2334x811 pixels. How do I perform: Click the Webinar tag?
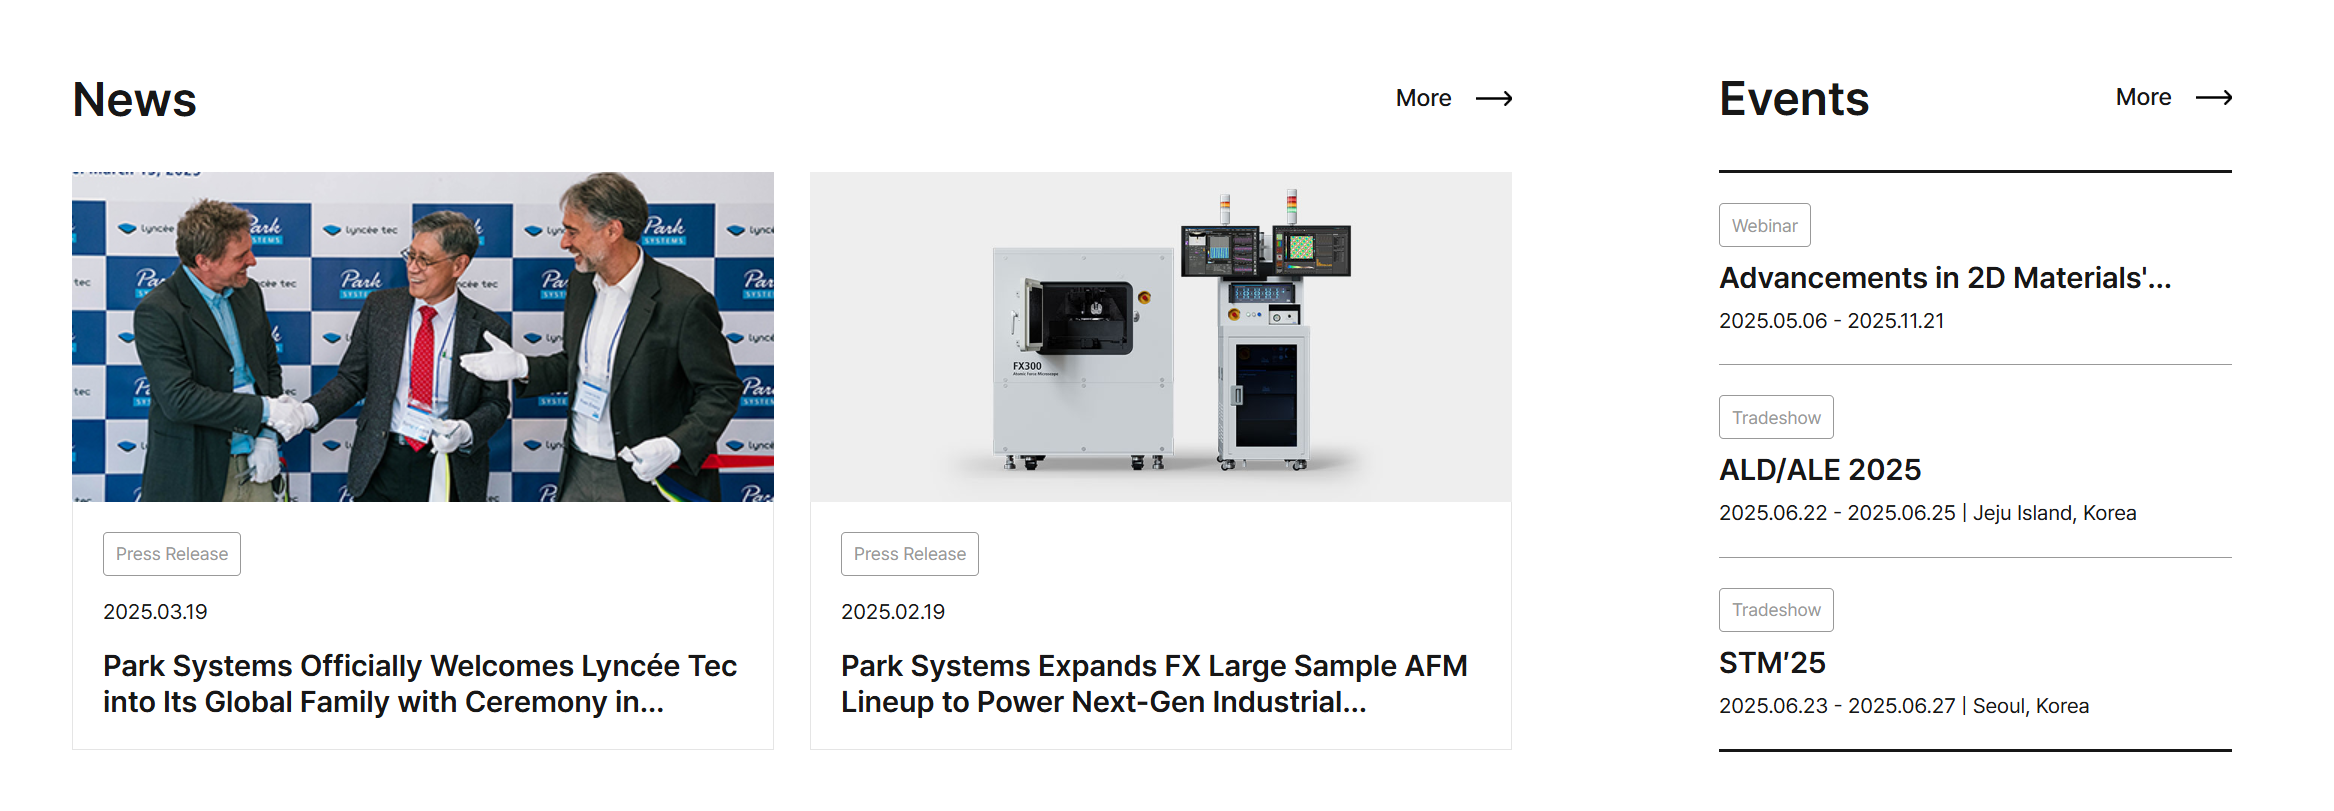click(x=1765, y=225)
